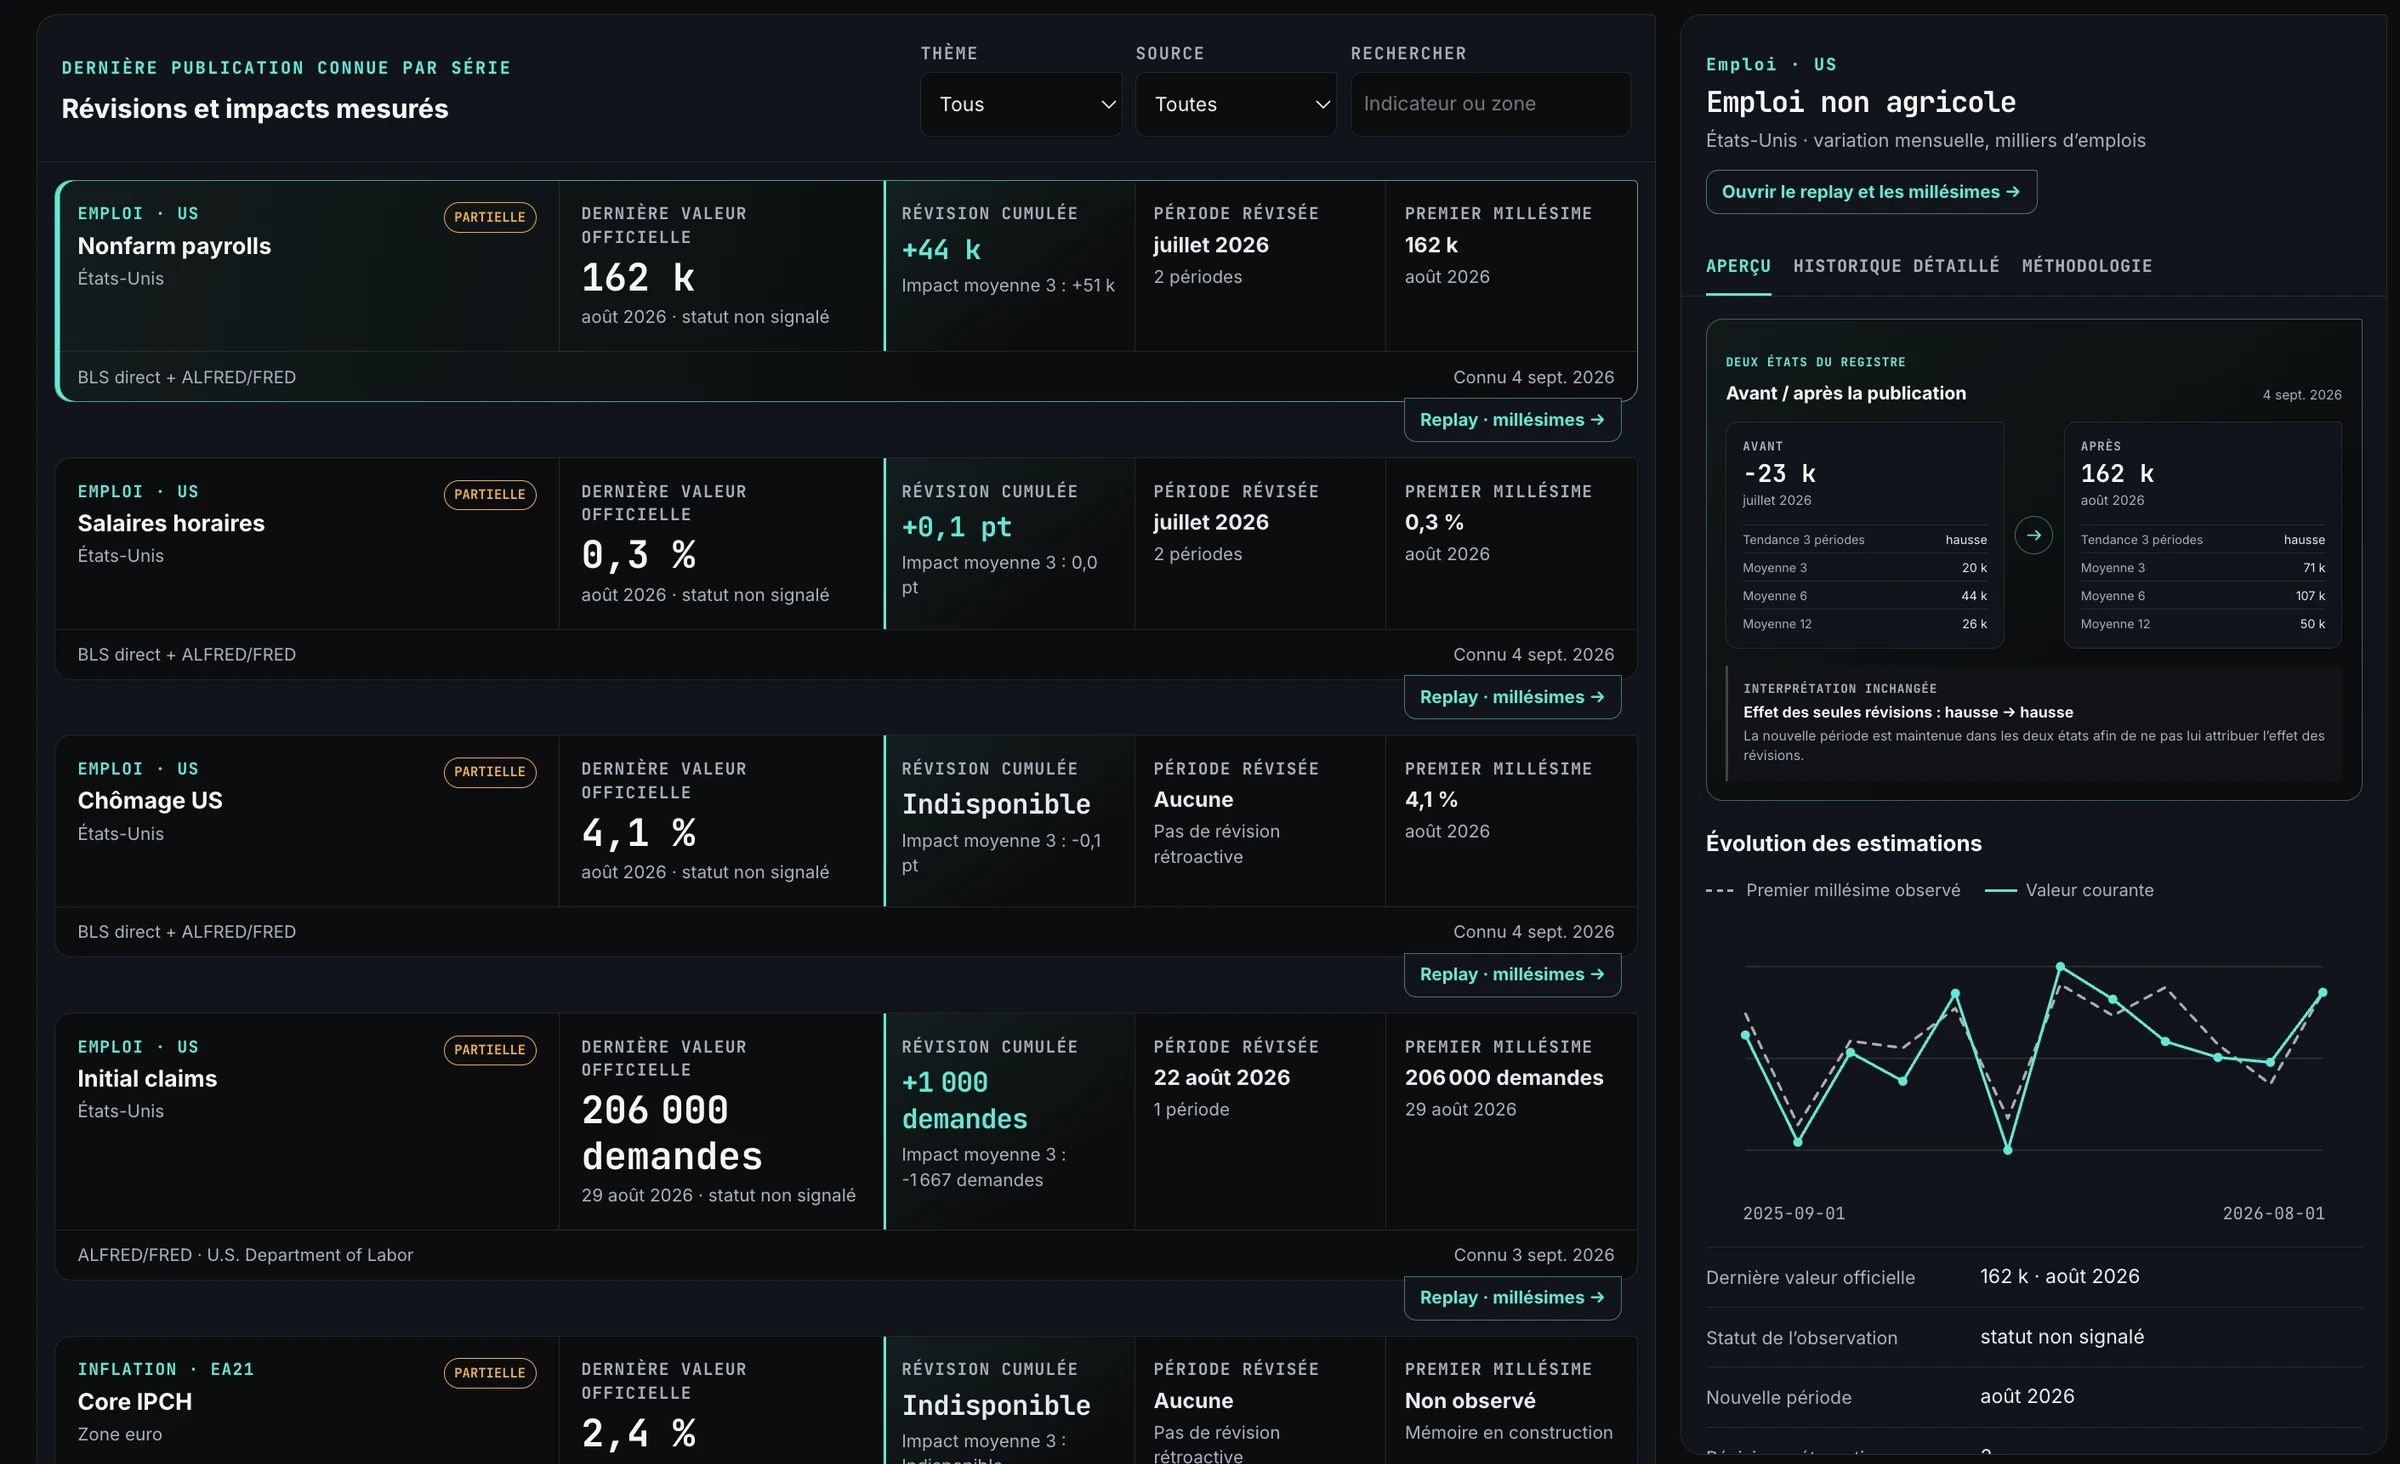The image size is (2400, 1464).
Task: Click the PARTIELLE badge on Salaires horaires
Action: pos(490,494)
